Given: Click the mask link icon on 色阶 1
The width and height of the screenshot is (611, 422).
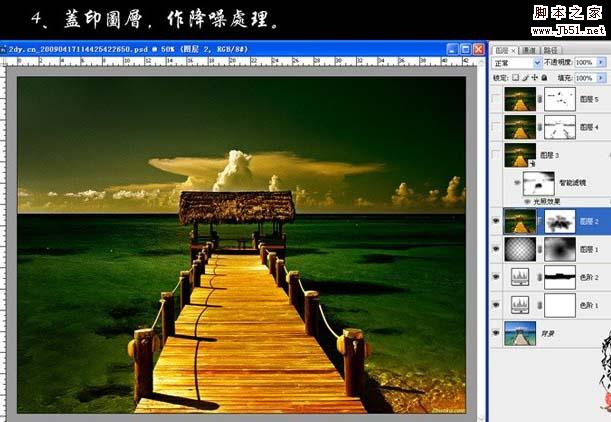Looking at the screenshot, I should click(540, 305).
